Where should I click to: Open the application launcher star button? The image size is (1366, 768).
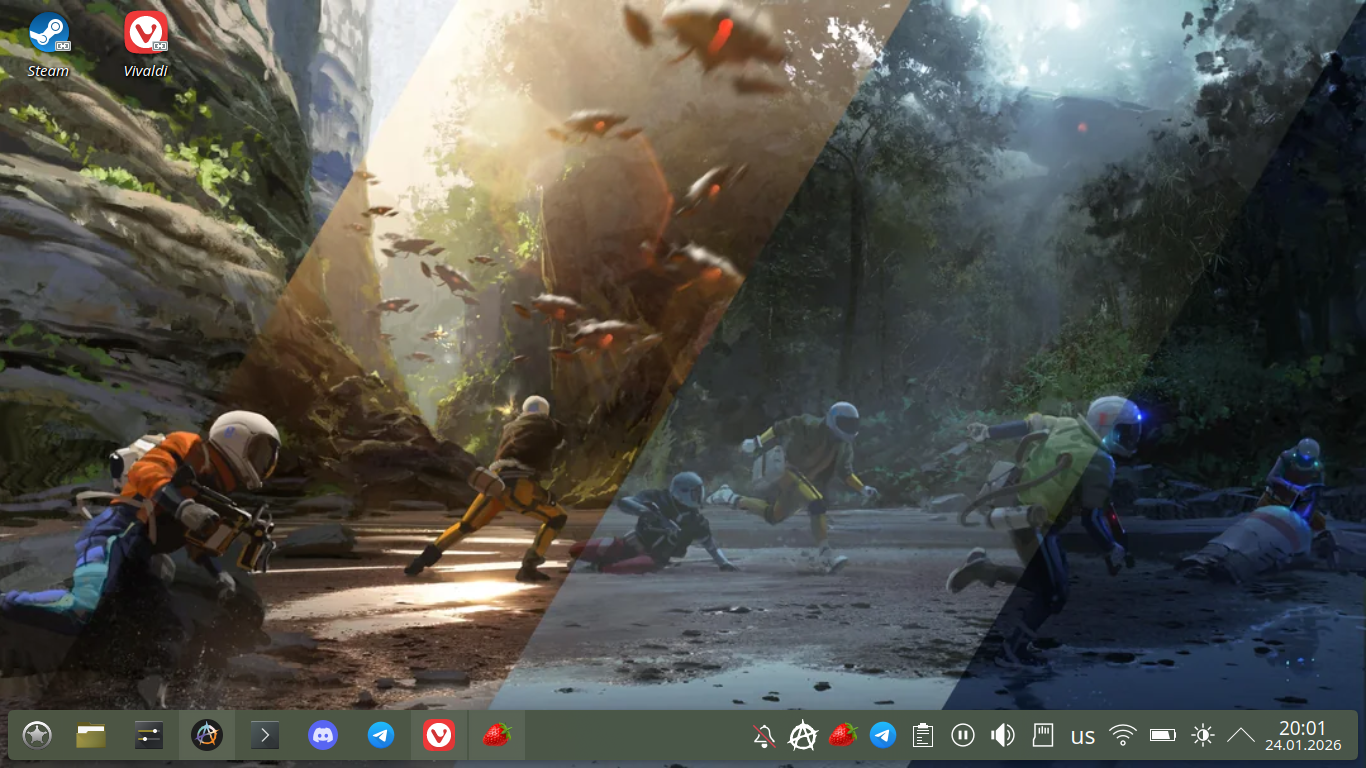point(37,736)
